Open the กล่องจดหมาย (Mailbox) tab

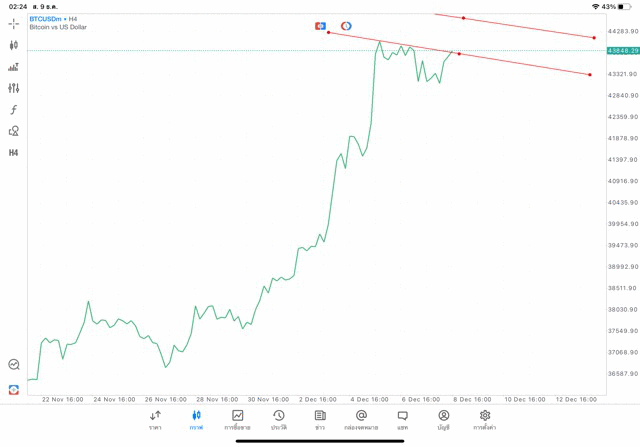(x=361, y=420)
